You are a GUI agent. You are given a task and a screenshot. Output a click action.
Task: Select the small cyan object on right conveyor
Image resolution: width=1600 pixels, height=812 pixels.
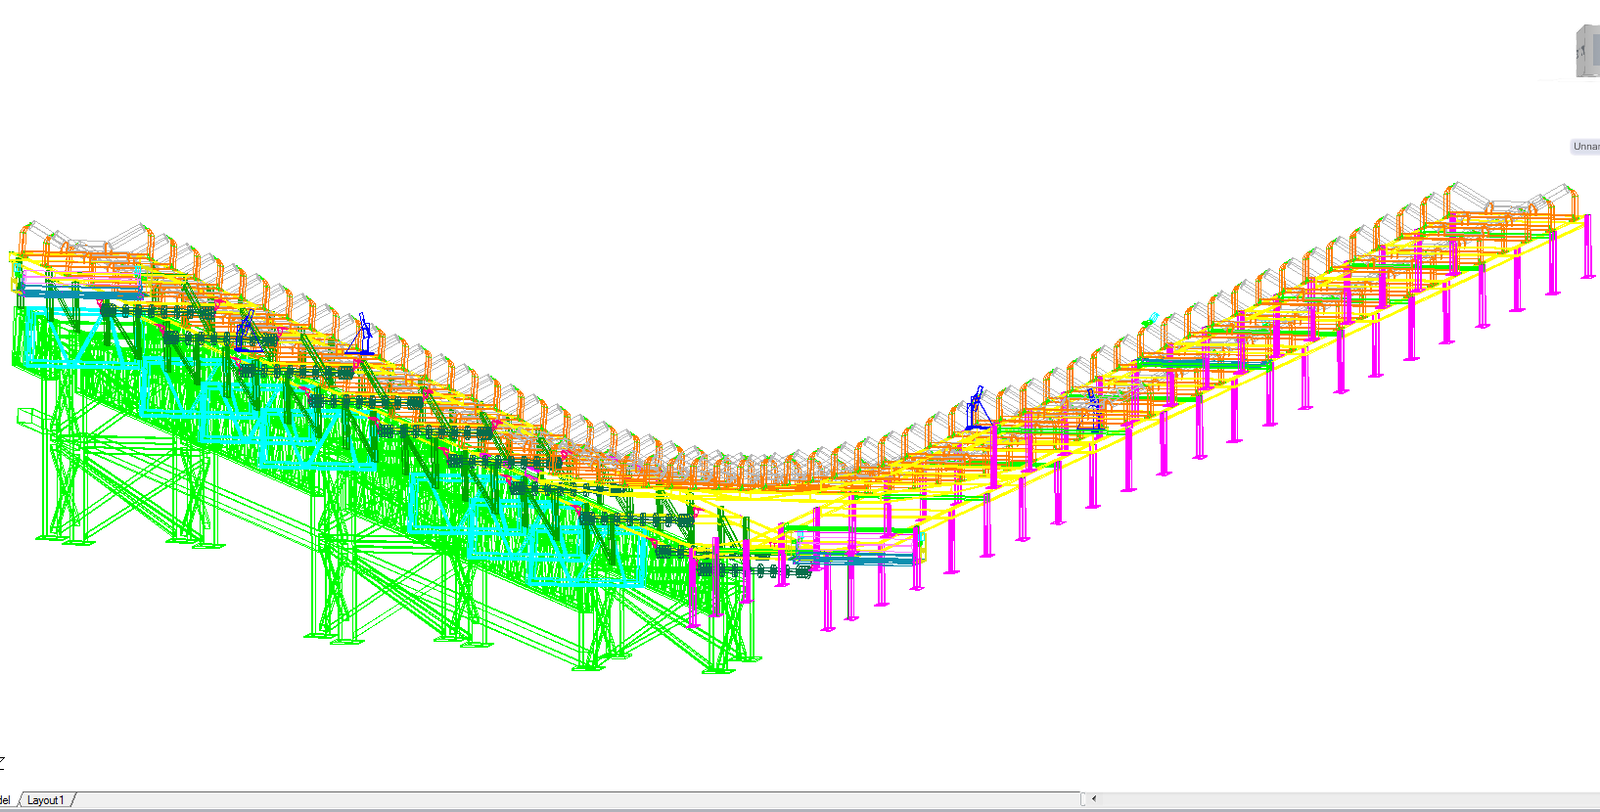tap(1151, 319)
